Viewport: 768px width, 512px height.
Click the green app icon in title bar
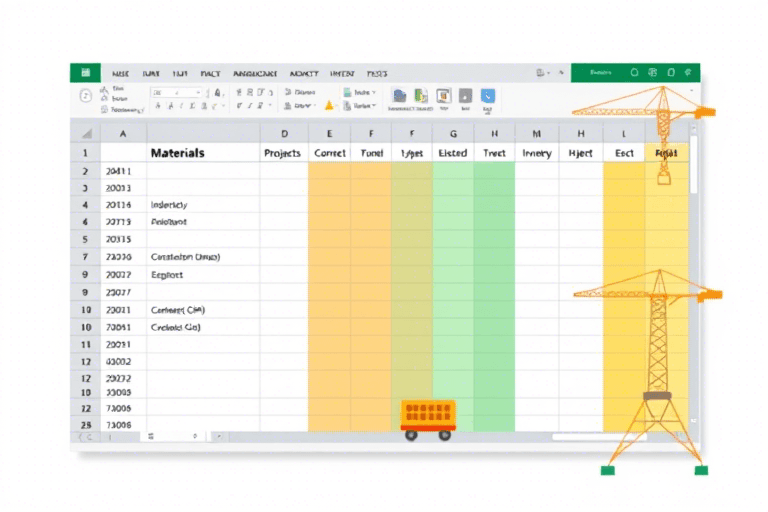click(x=85, y=73)
